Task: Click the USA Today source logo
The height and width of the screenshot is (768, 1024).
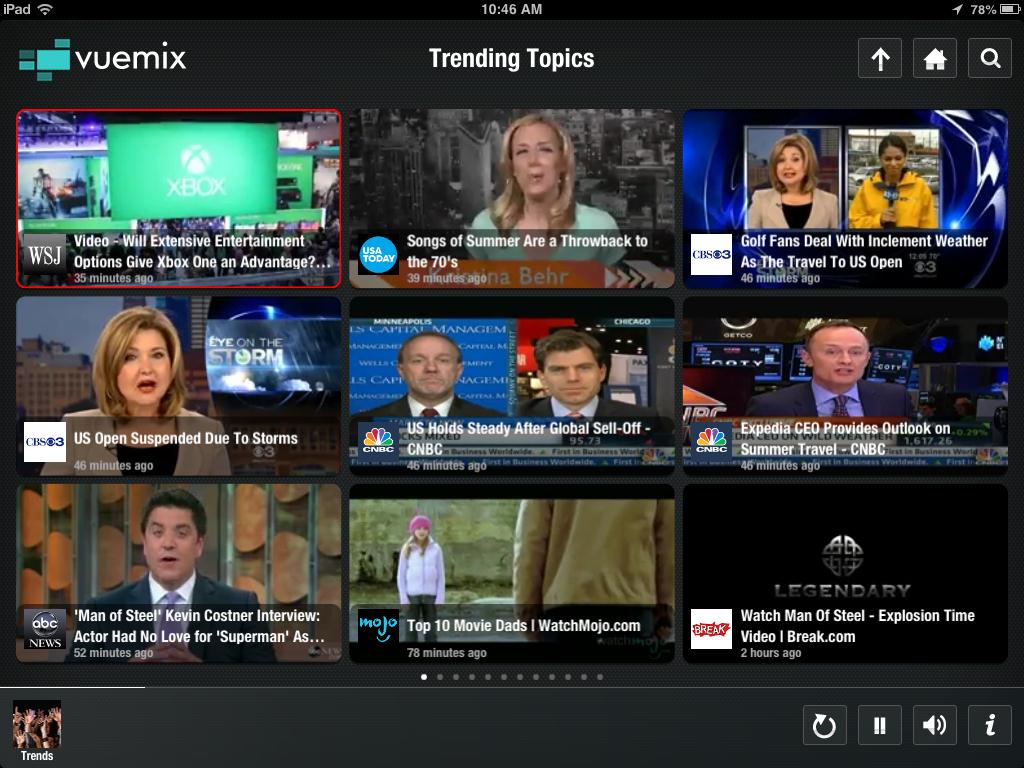Action: click(379, 255)
